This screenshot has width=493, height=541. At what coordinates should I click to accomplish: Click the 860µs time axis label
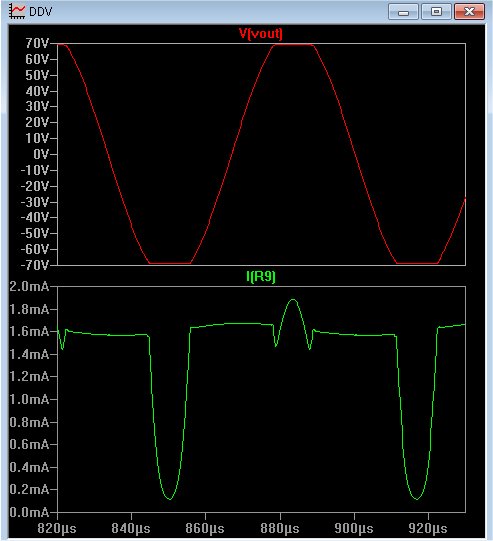point(205,528)
